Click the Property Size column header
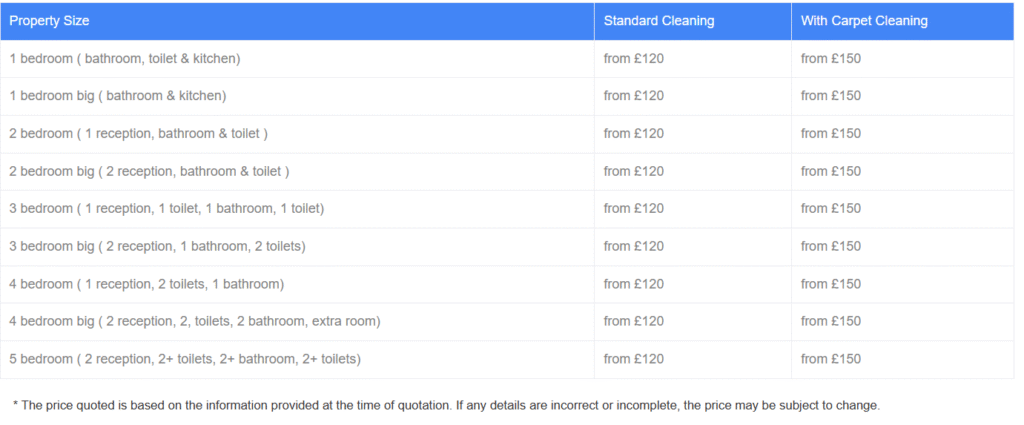1024x425 pixels. (x=51, y=21)
